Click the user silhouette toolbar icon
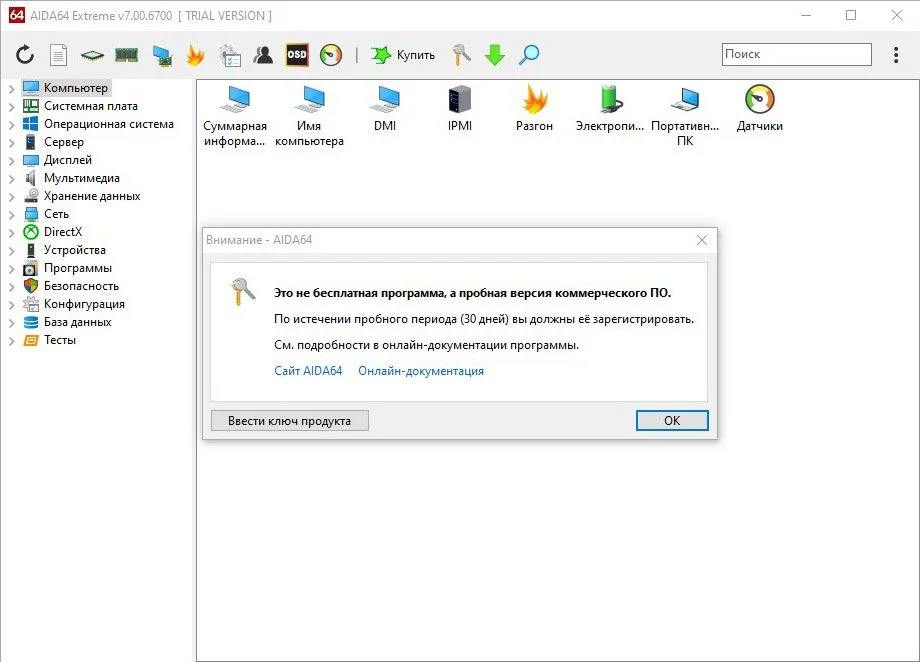 click(x=263, y=55)
